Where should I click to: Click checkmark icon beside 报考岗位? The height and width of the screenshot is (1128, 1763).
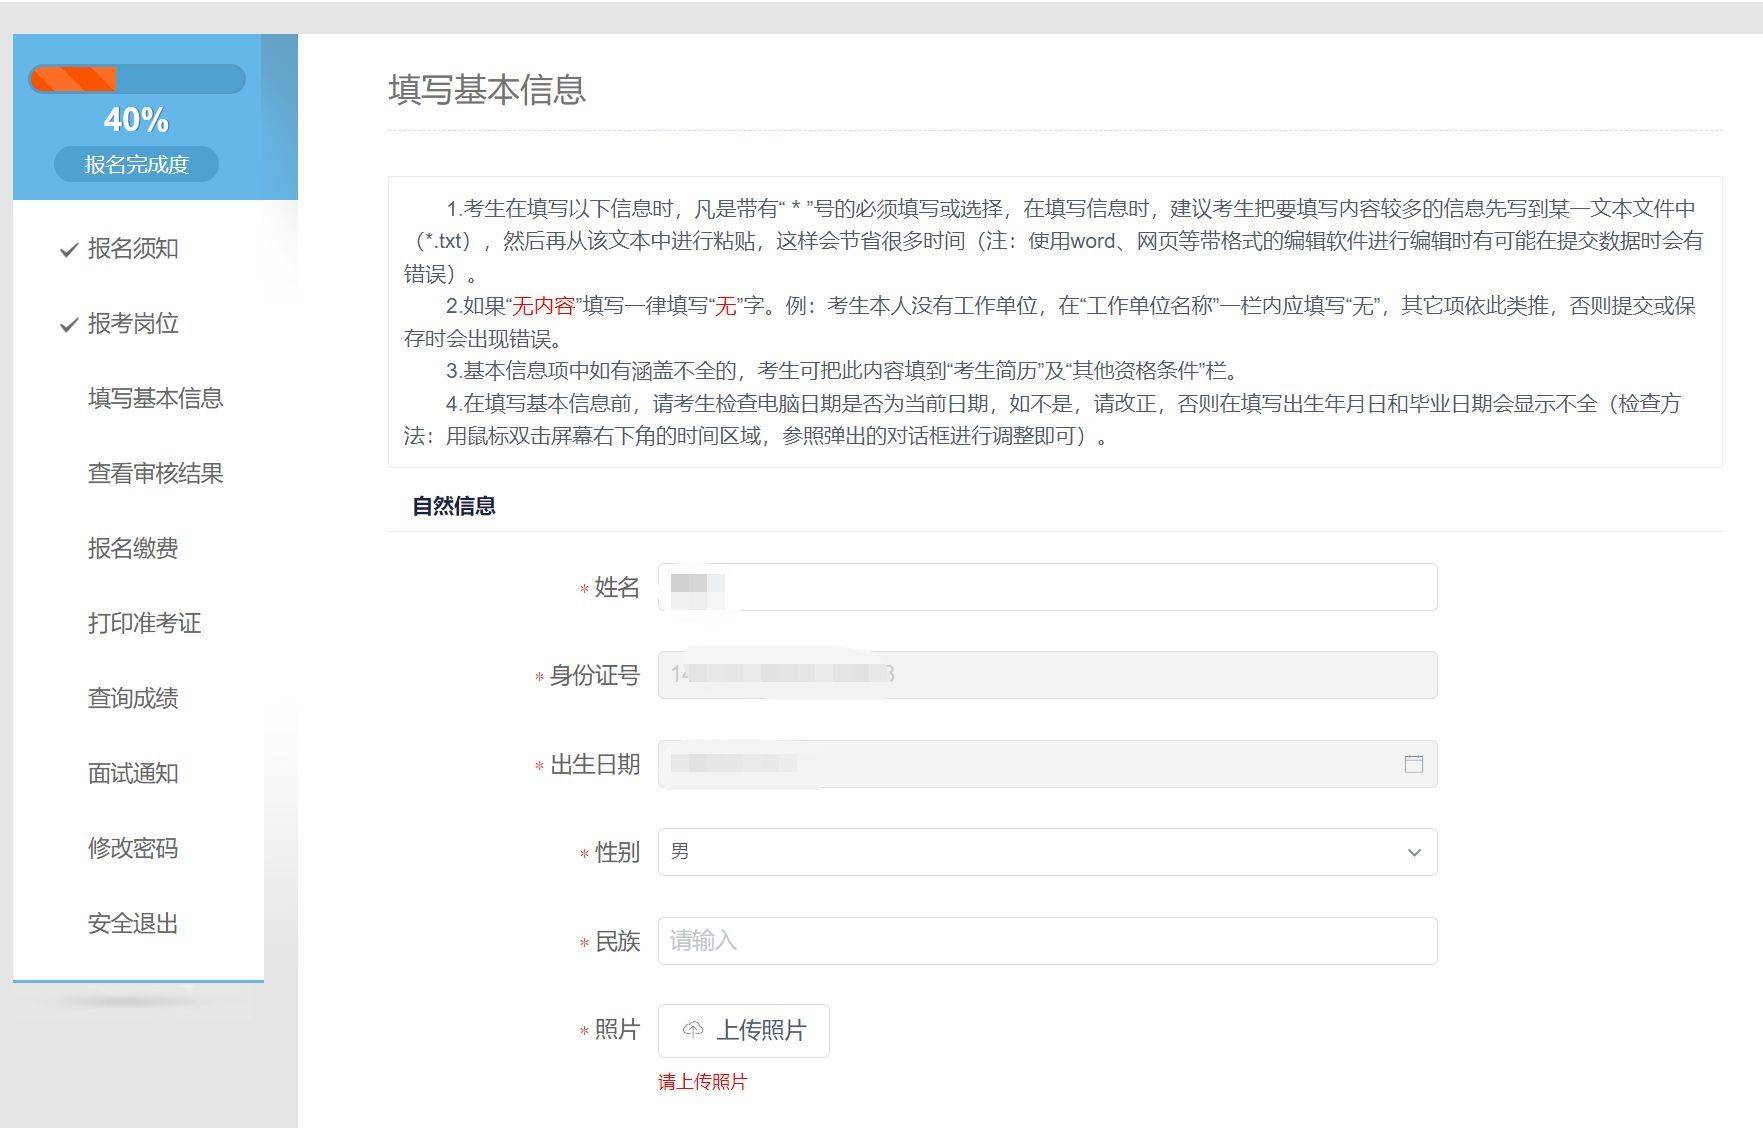pyautogui.click(x=69, y=324)
